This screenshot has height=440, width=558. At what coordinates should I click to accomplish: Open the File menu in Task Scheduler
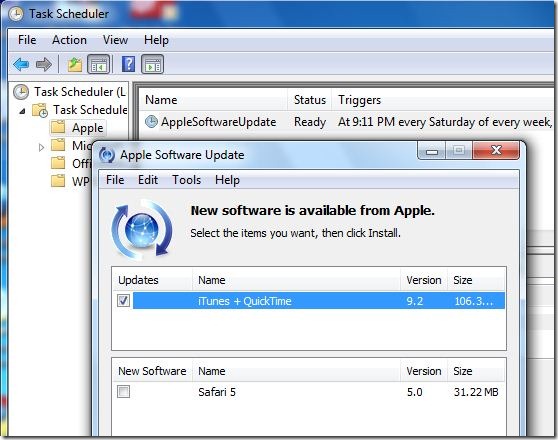(x=27, y=40)
